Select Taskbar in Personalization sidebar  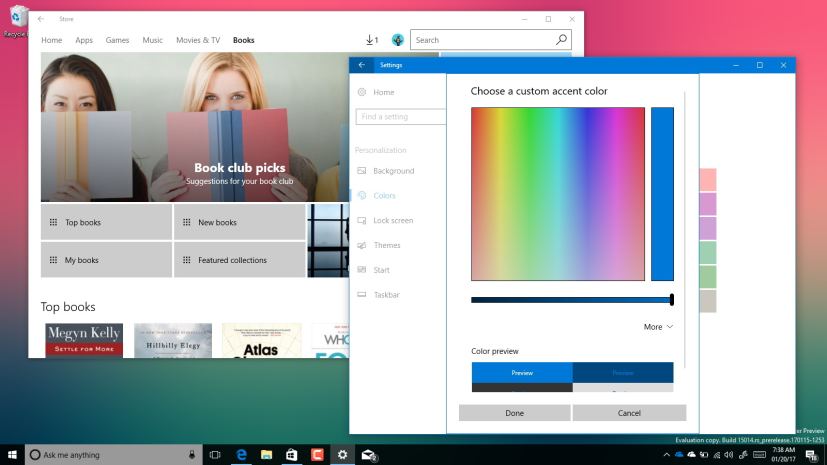click(386, 295)
